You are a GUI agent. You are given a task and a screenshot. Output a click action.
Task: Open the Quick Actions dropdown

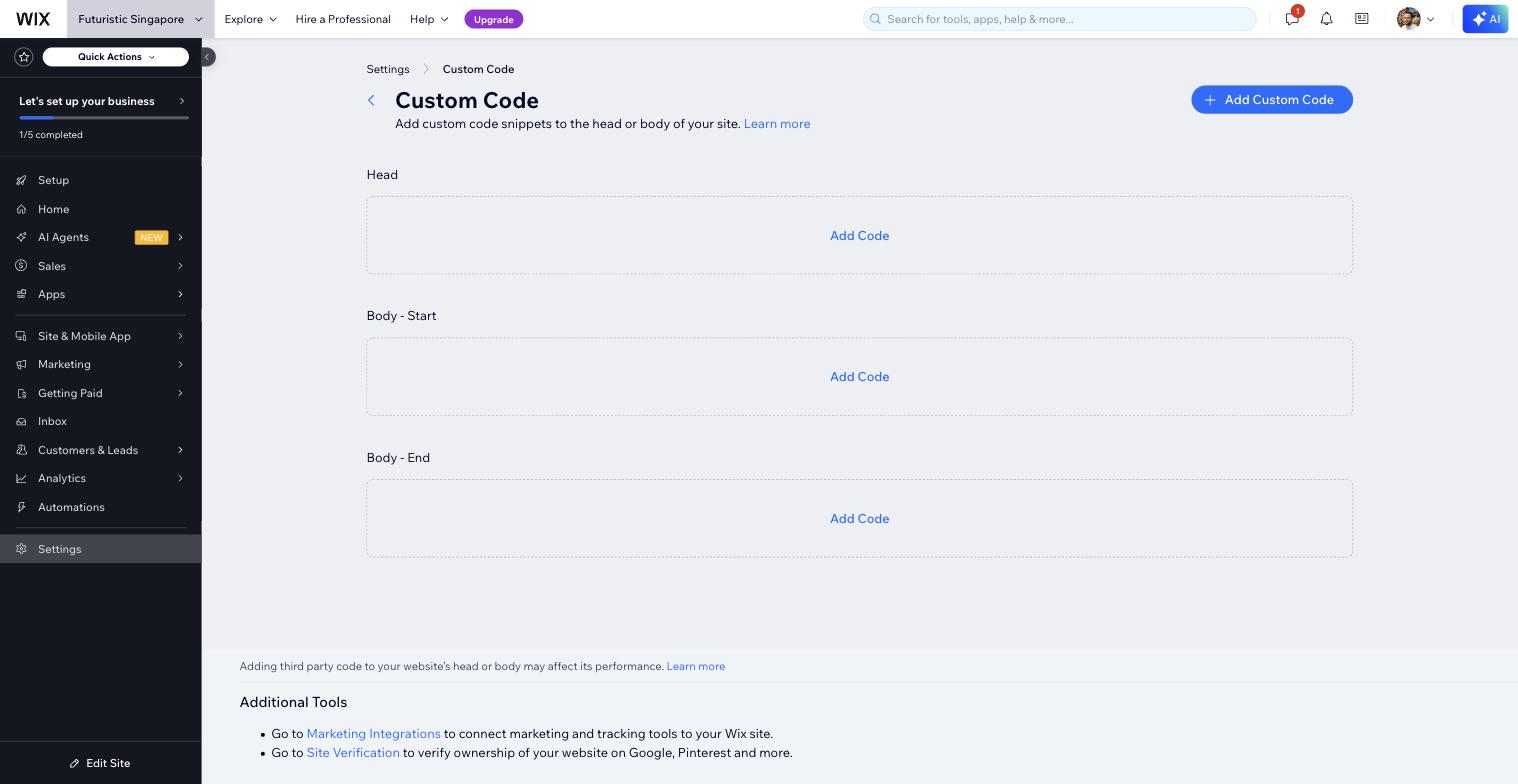coord(116,57)
